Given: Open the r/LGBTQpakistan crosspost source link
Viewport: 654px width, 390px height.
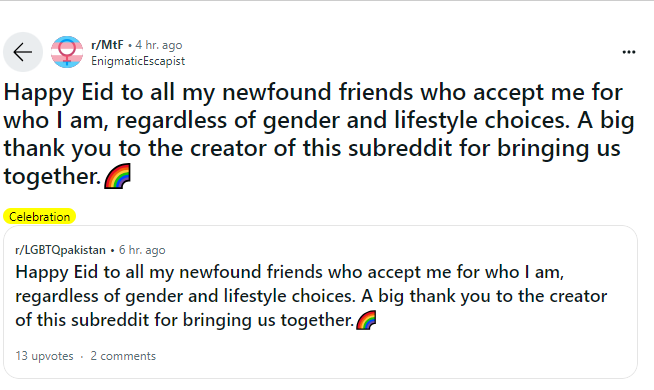Looking at the screenshot, I should click(x=60, y=250).
